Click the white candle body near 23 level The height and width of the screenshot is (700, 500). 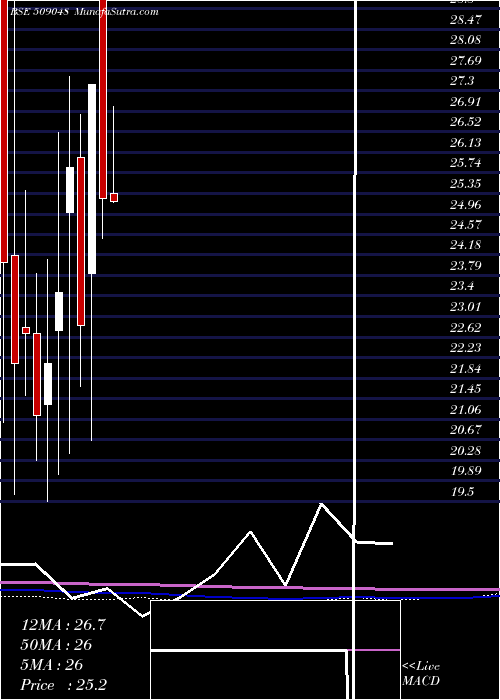pyautogui.click(x=59, y=312)
